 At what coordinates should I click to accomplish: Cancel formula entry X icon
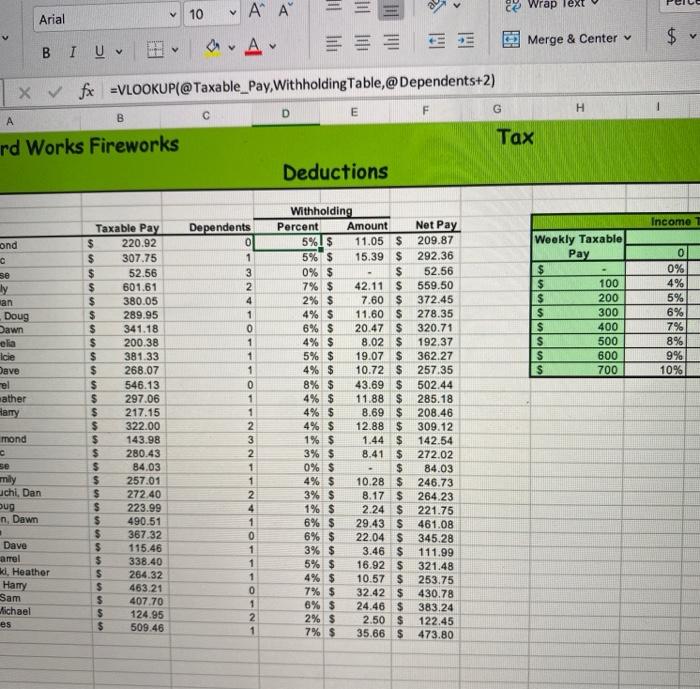click(x=25, y=93)
